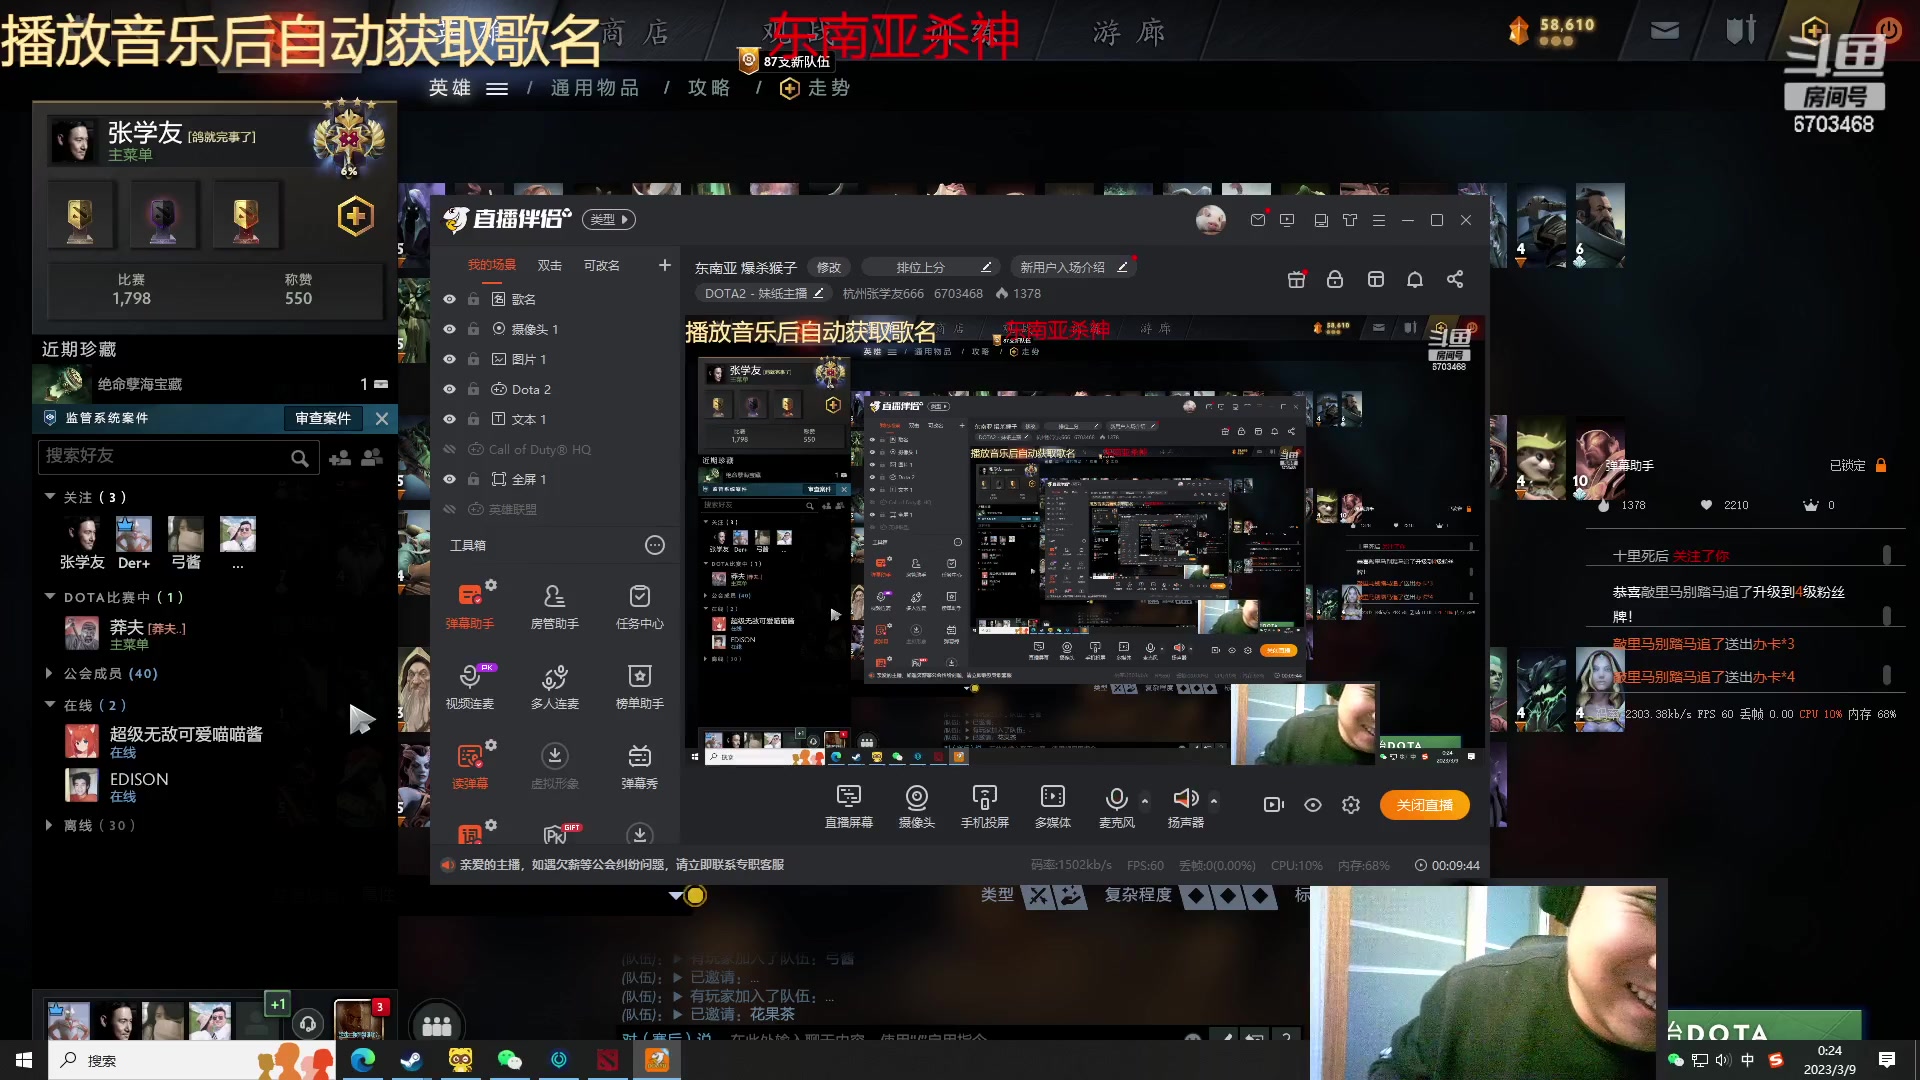Open 房管助手 room manager tool
The height and width of the screenshot is (1080, 1920).
[x=554, y=605]
